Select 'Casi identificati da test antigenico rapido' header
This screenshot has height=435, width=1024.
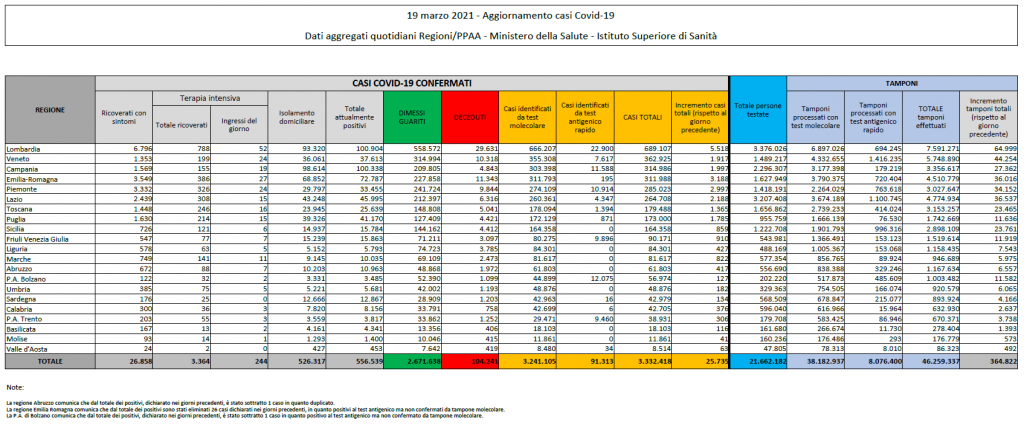[584, 117]
